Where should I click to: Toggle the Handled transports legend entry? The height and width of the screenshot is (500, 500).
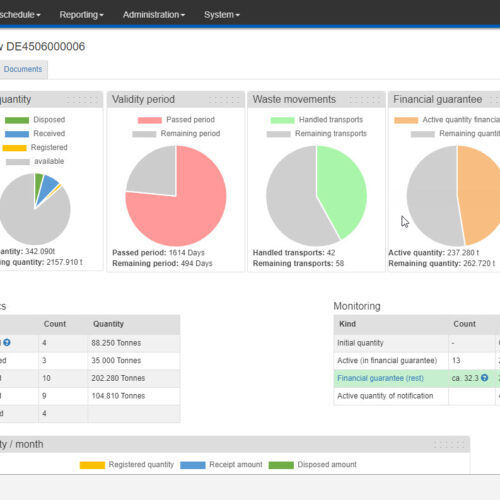(316, 120)
